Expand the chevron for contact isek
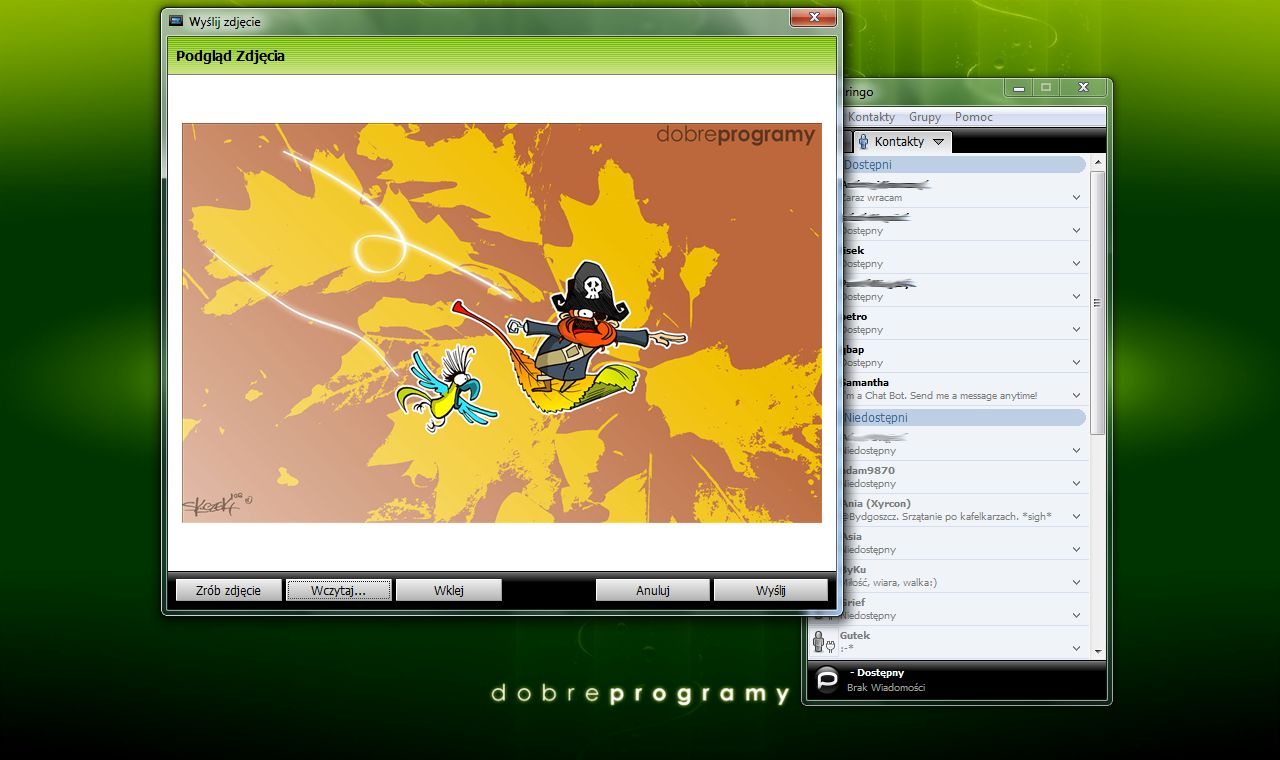The image size is (1280, 760). 1076,263
